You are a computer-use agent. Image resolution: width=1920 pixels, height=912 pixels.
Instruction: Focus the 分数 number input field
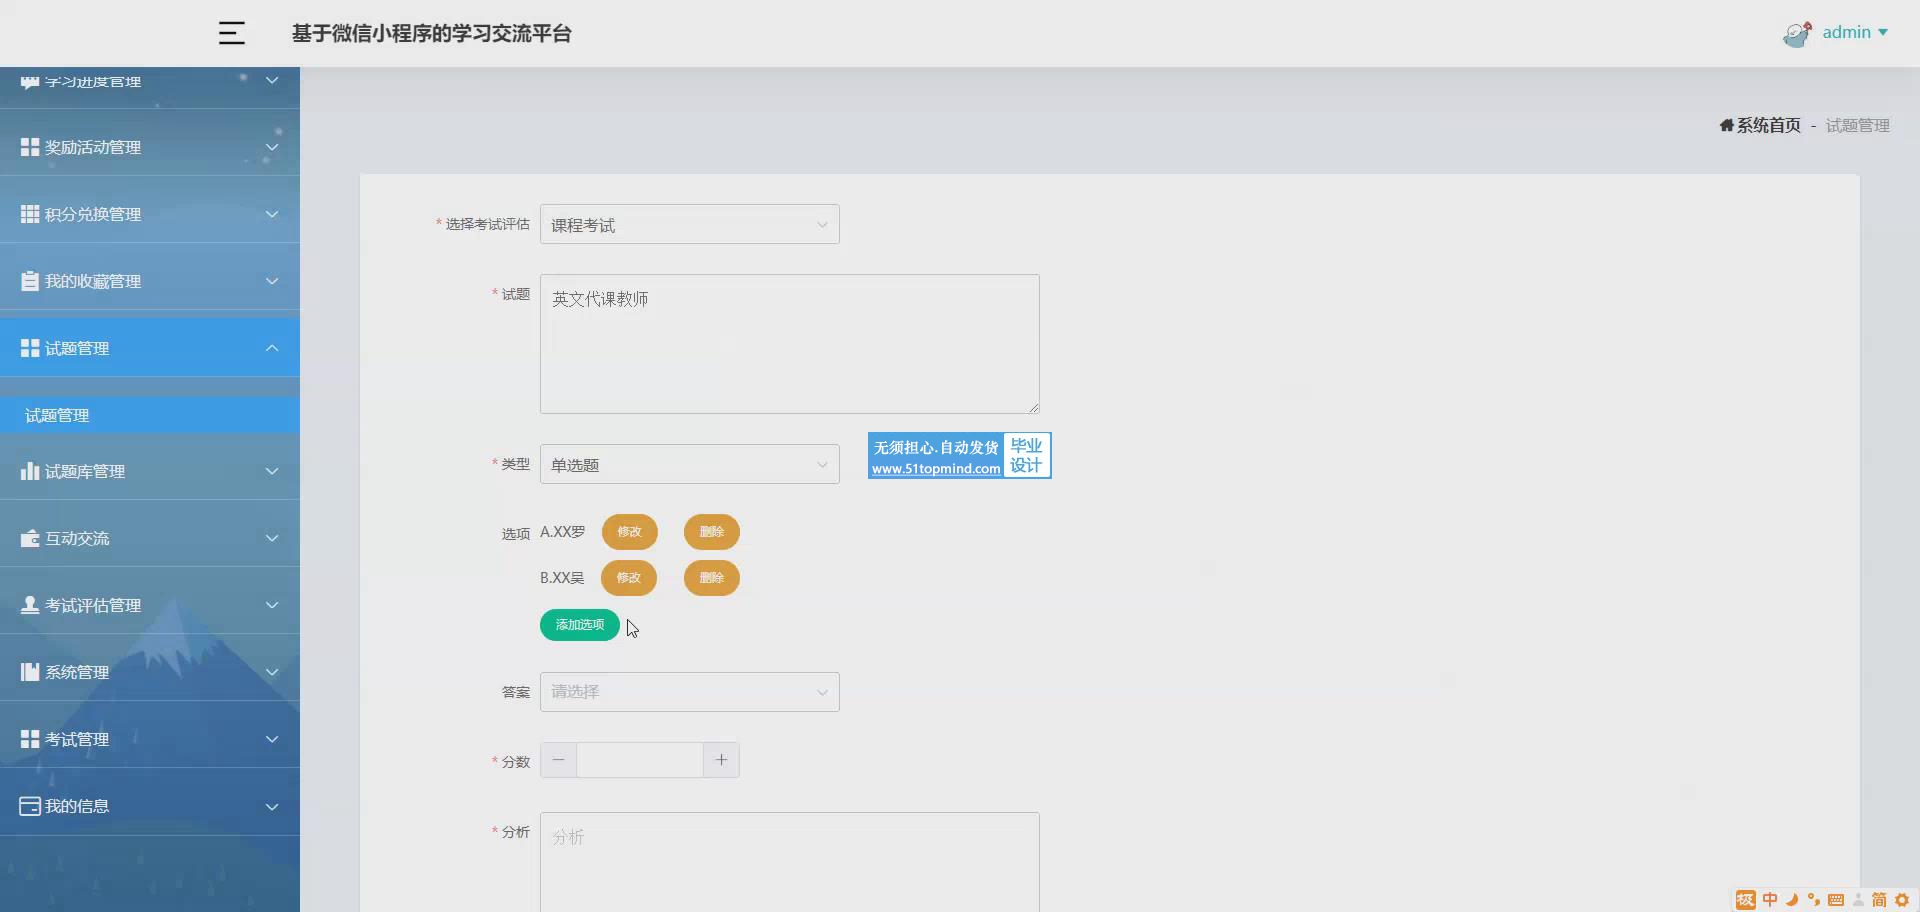pyautogui.click(x=640, y=760)
